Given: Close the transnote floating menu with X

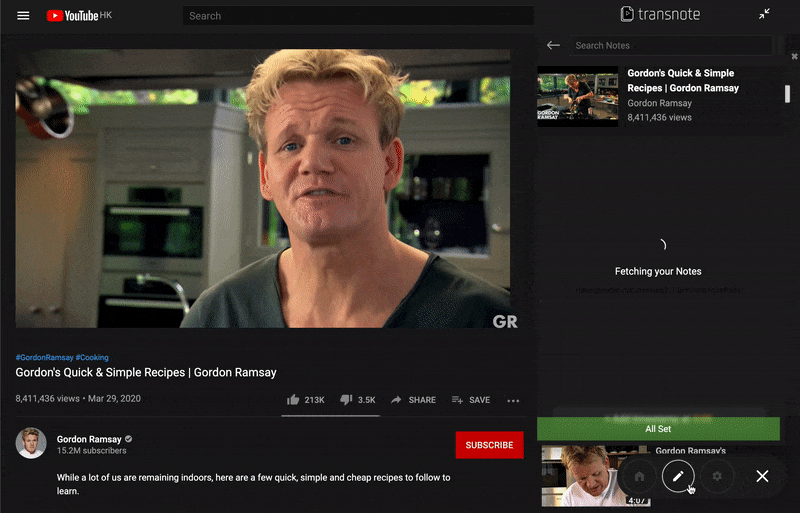Looking at the screenshot, I should point(762,476).
